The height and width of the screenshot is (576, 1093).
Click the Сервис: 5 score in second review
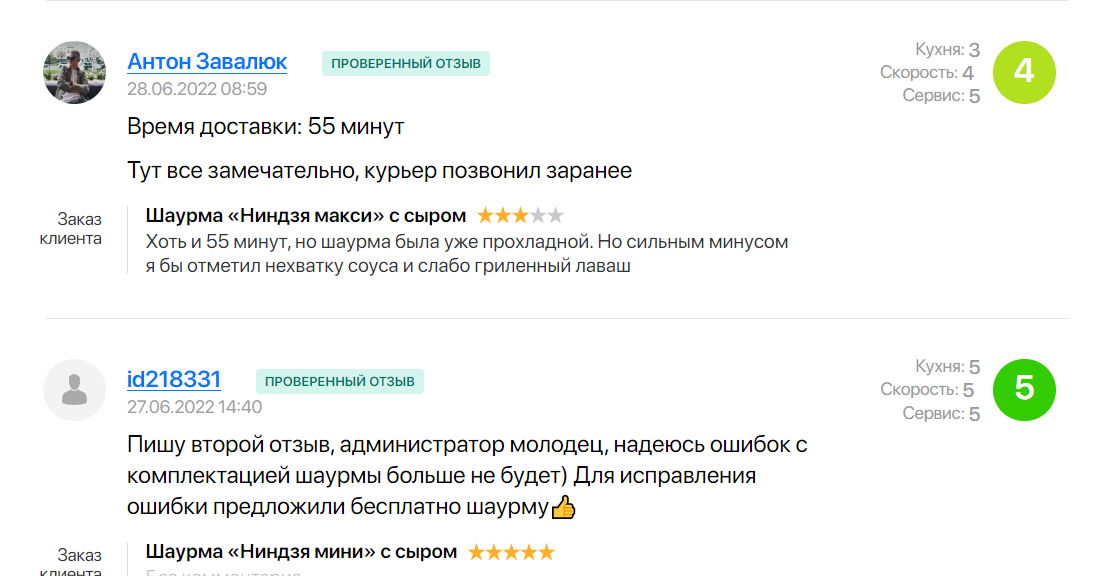pyautogui.click(x=941, y=413)
